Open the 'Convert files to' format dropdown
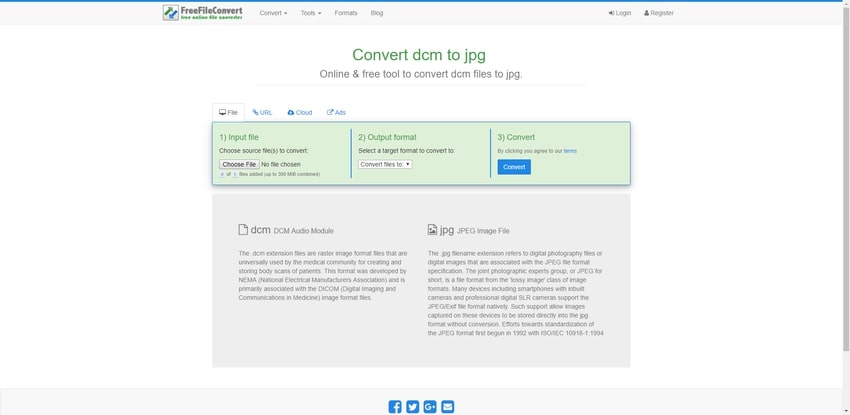Image resolution: width=850 pixels, height=415 pixels. coord(385,164)
